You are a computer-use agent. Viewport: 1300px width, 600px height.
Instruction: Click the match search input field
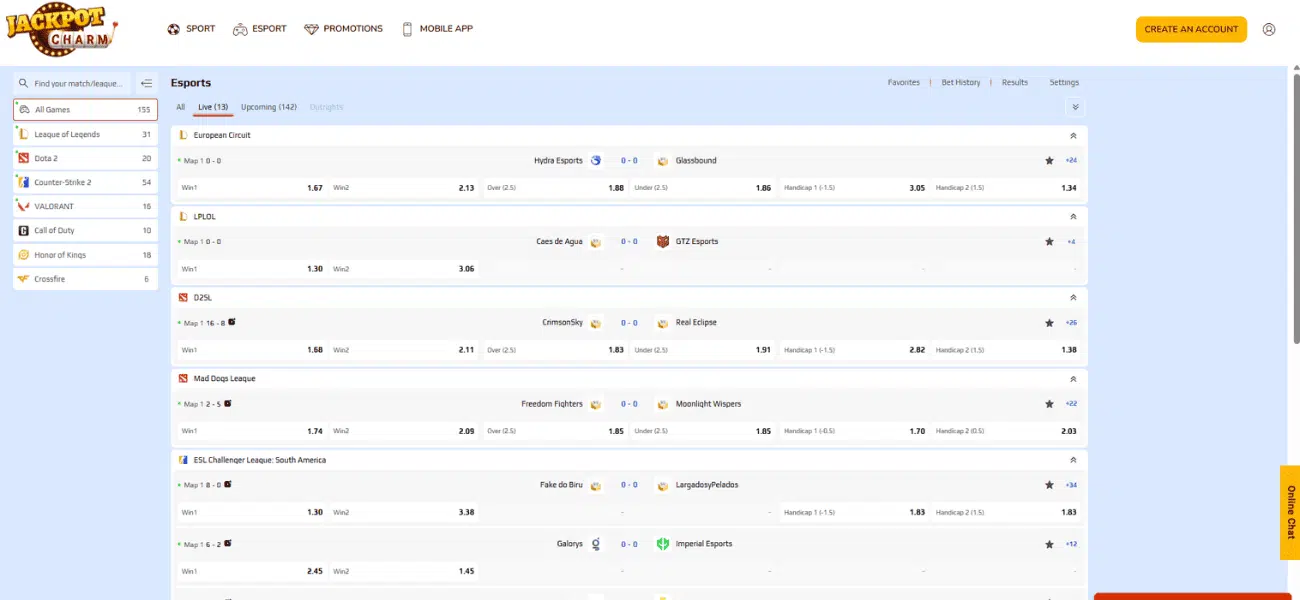click(73, 84)
